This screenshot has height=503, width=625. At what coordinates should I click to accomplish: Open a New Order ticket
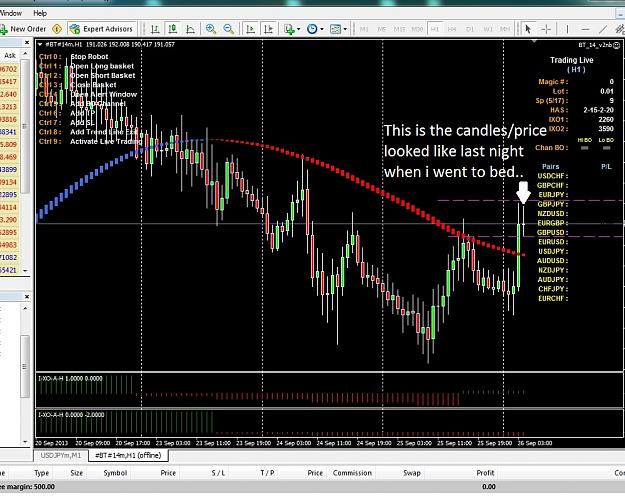pos(23,29)
